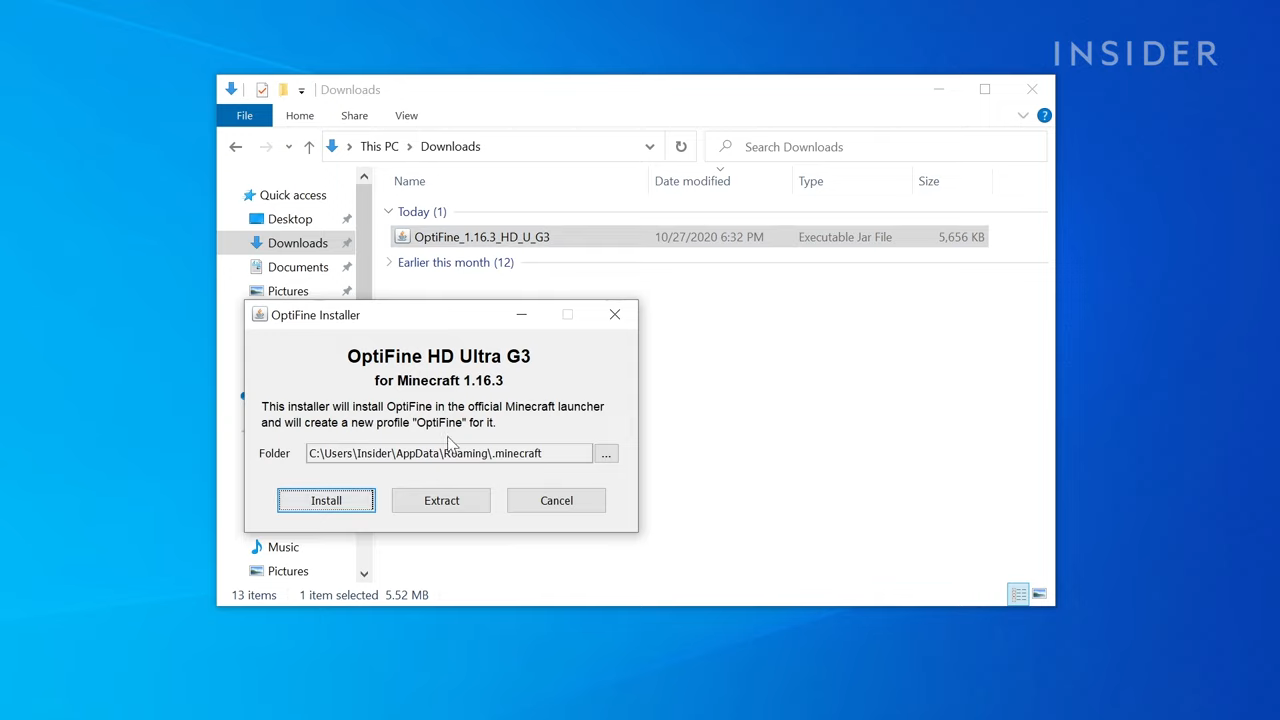
Task: Click Install in the OptiFine Installer
Action: [326, 500]
